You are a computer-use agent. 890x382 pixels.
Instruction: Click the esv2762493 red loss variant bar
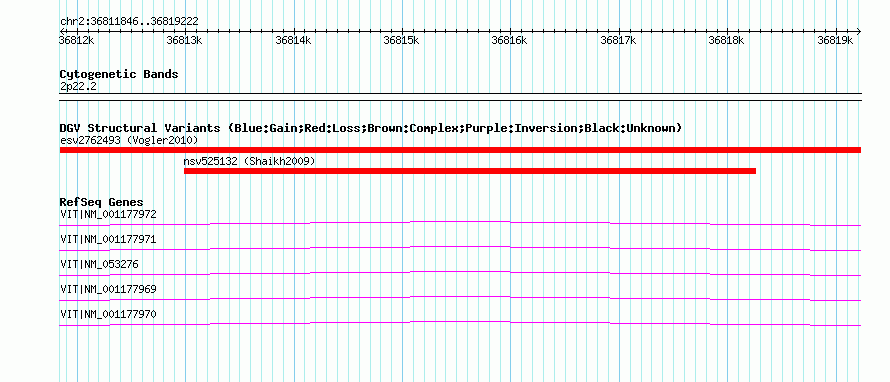pyautogui.click(x=460, y=150)
